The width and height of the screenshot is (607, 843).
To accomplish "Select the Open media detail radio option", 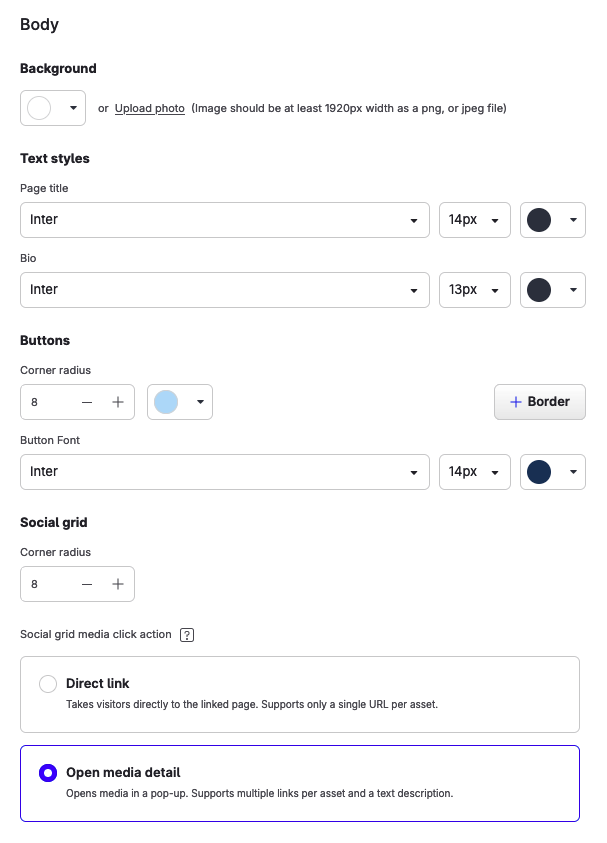I will point(48,773).
